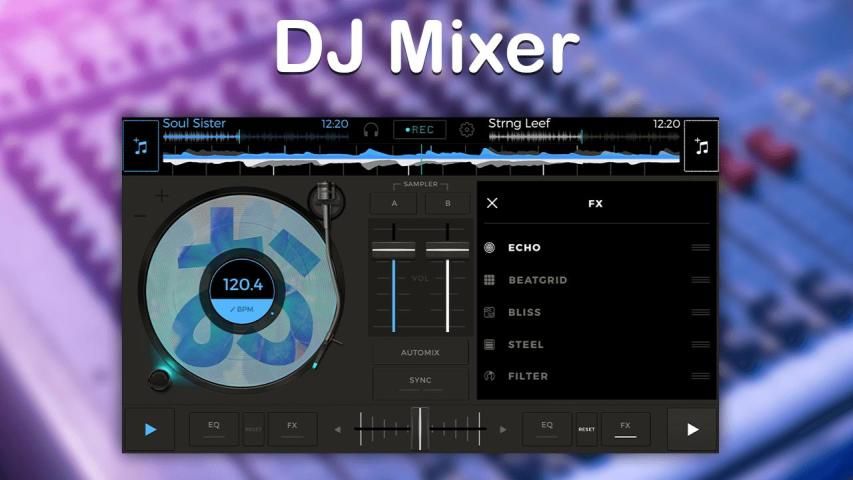Close the FX panel with X
Image resolution: width=853 pixels, height=480 pixels.
tap(492, 203)
